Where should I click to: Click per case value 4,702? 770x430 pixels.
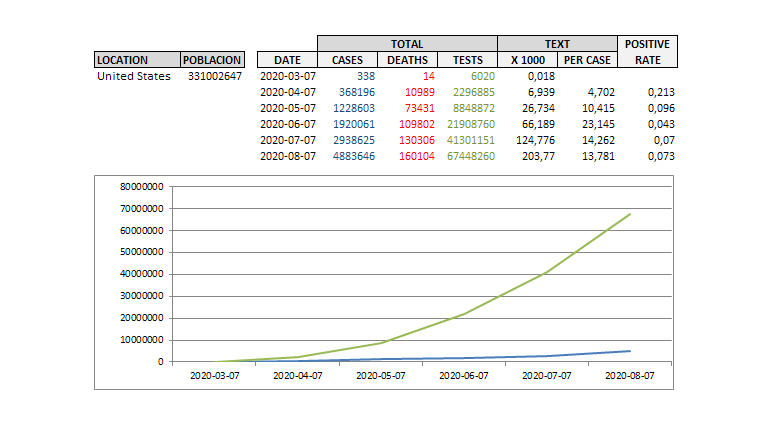point(601,92)
